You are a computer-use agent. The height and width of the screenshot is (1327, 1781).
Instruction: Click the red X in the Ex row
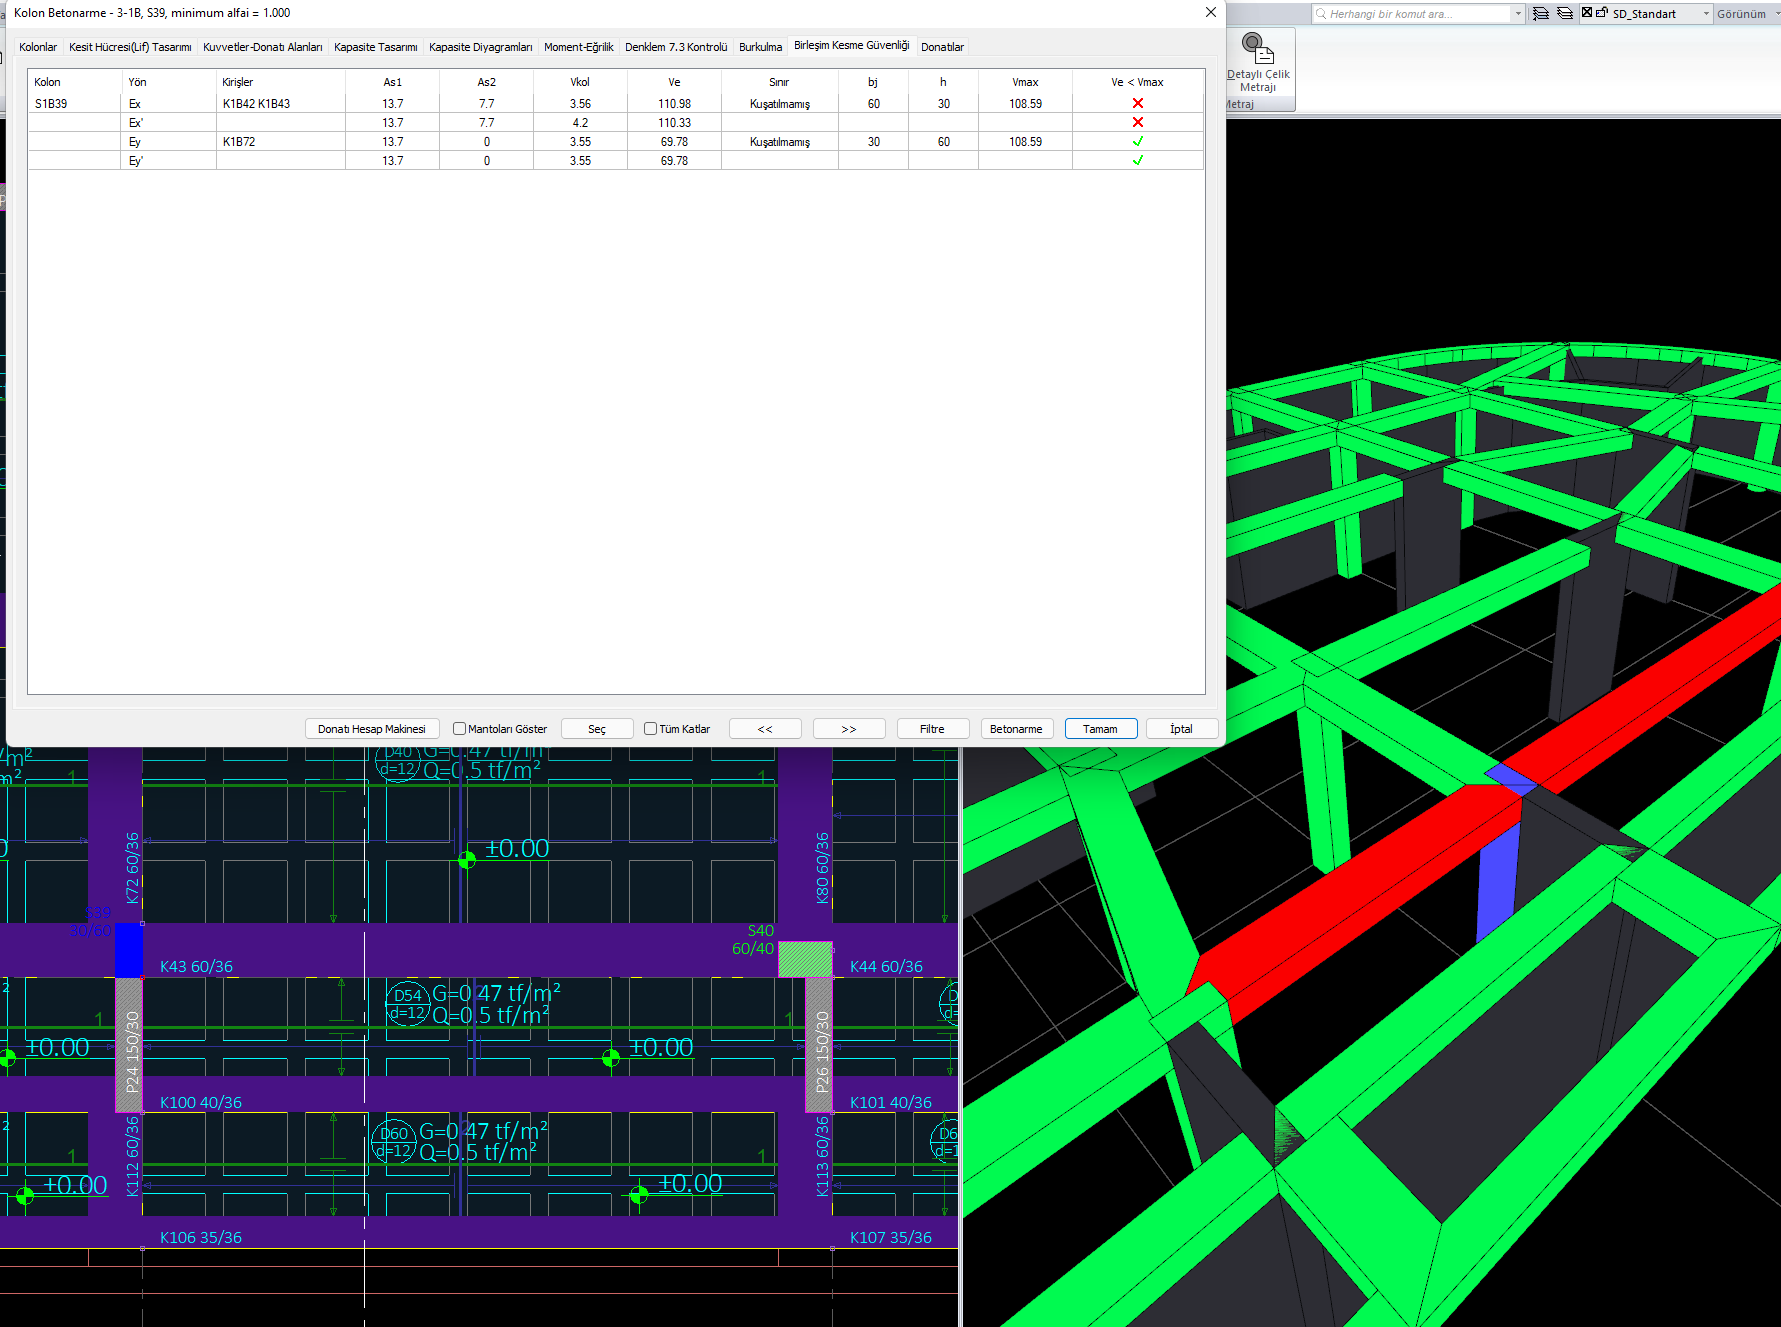point(1137,104)
